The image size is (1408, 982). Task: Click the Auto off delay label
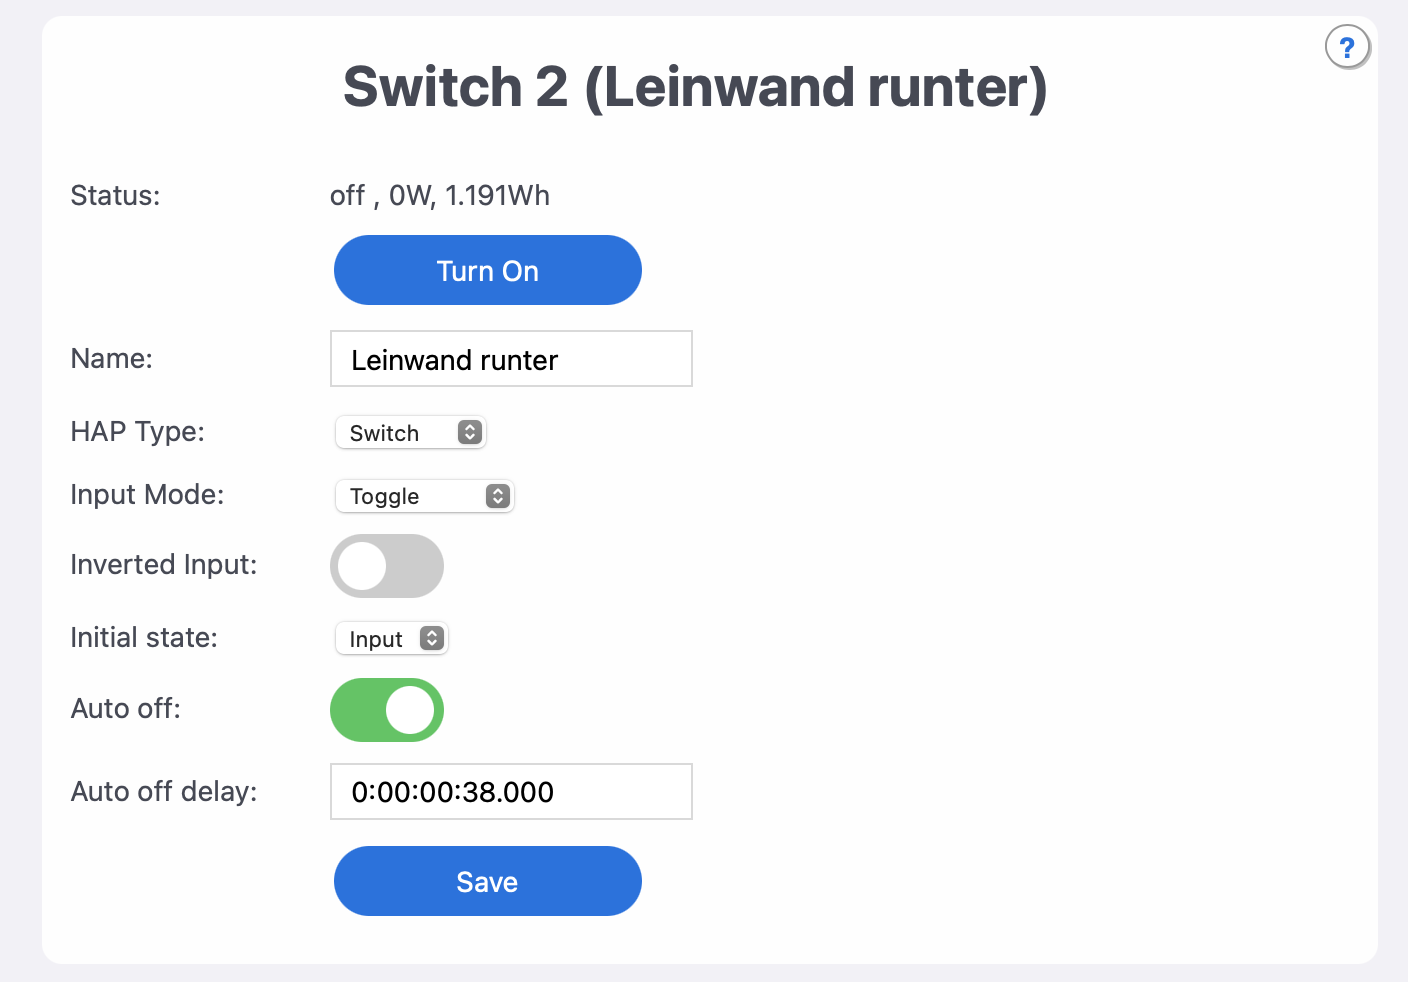click(x=164, y=792)
